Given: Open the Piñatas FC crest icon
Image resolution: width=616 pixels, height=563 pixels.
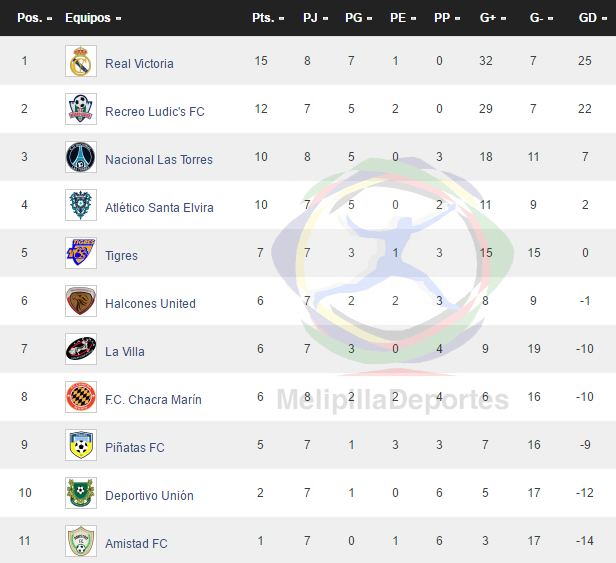Looking at the screenshot, I should point(81,445).
